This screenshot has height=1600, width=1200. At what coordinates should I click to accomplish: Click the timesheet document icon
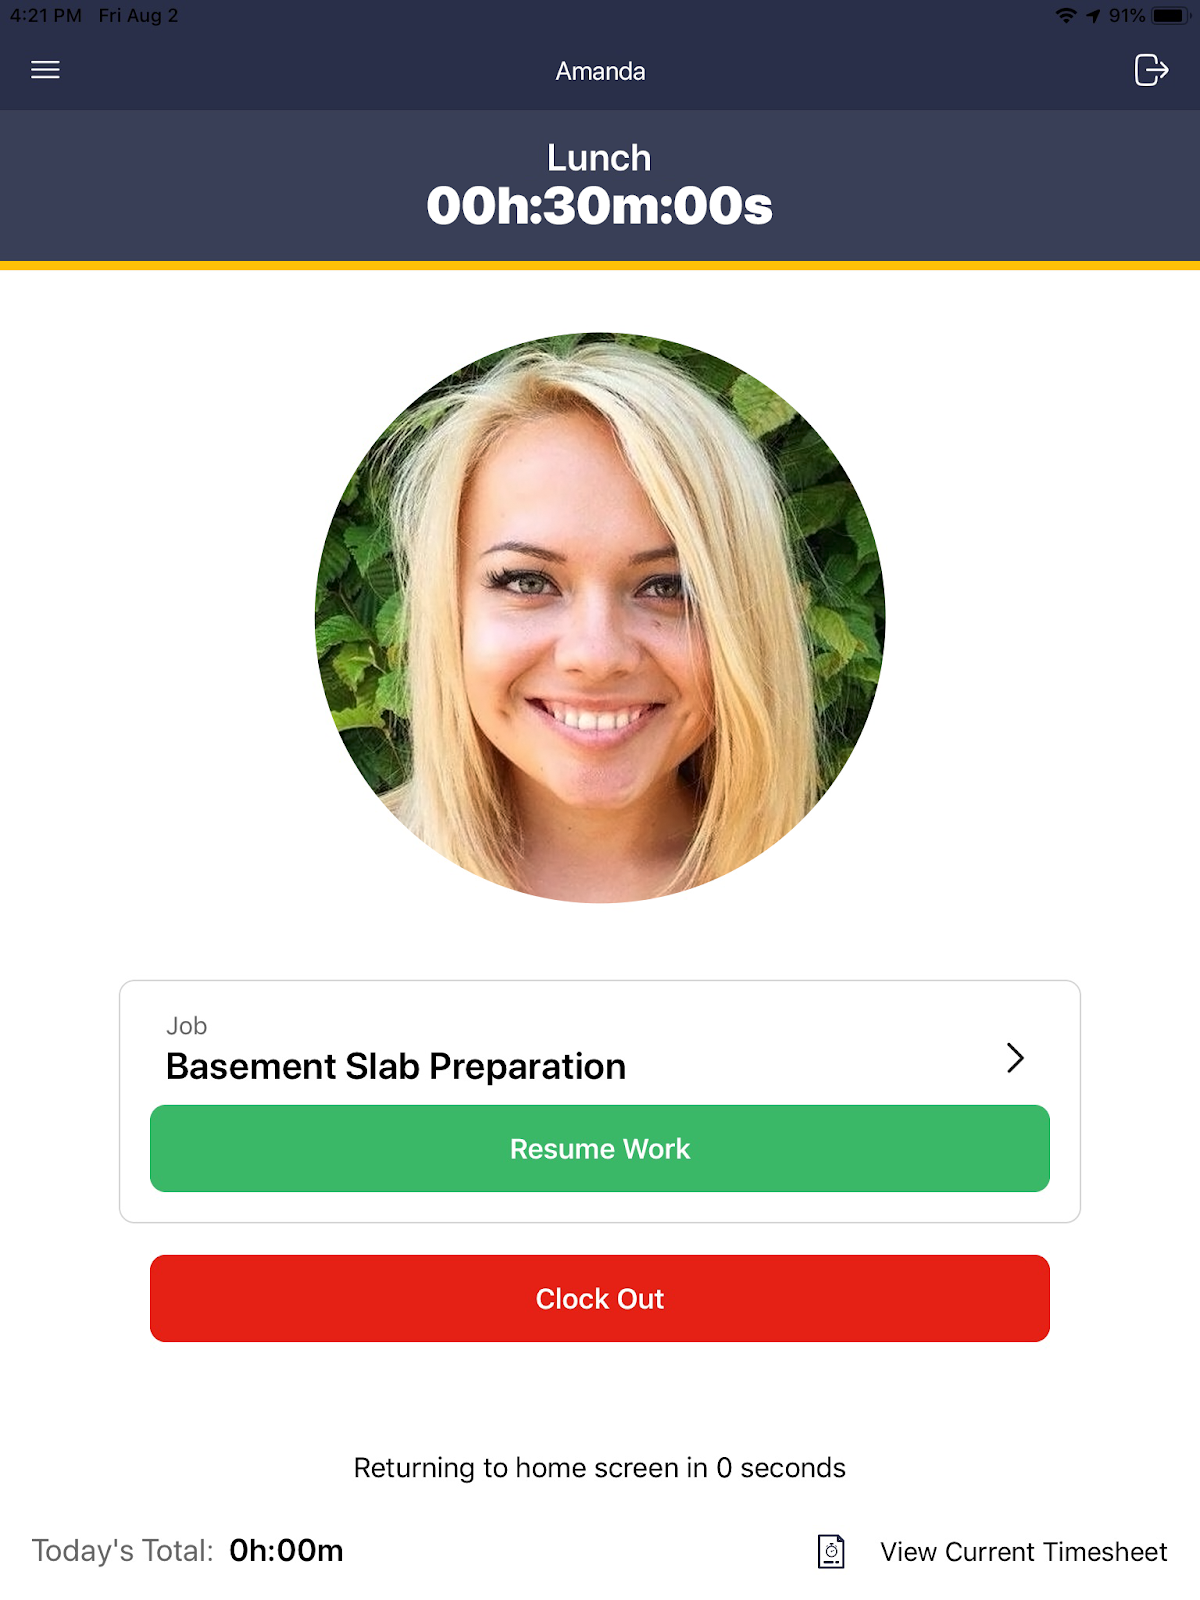coord(831,1551)
